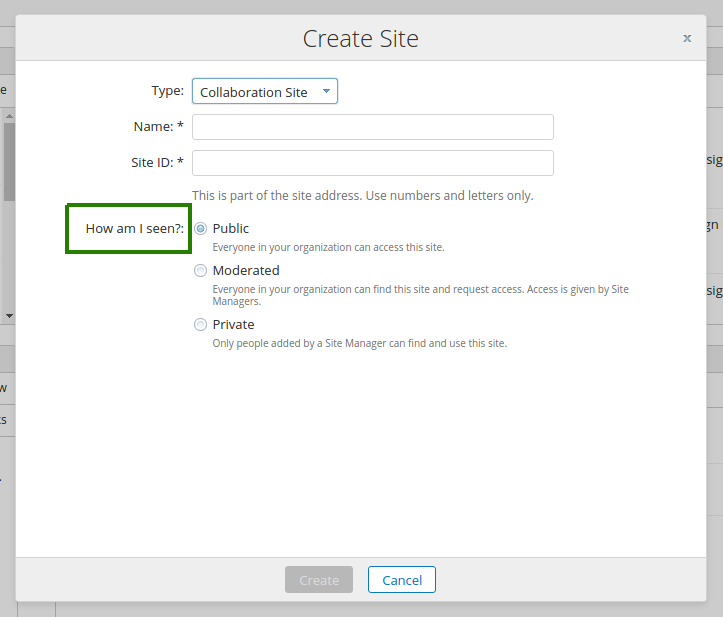Image resolution: width=723 pixels, height=617 pixels.
Task: Click the Public option label text
Action: click(231, 228)
